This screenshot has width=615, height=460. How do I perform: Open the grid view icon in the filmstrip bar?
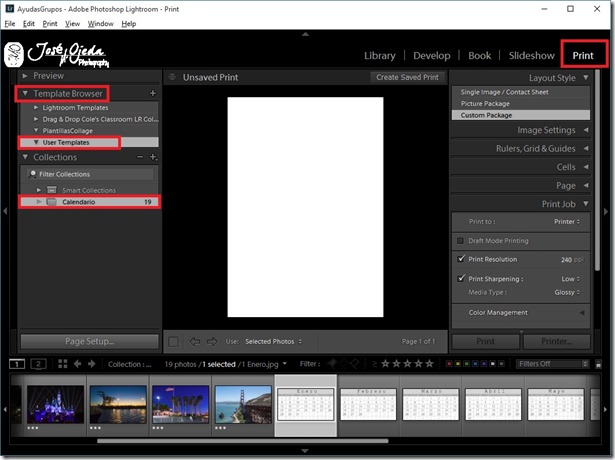coord(63,364)
